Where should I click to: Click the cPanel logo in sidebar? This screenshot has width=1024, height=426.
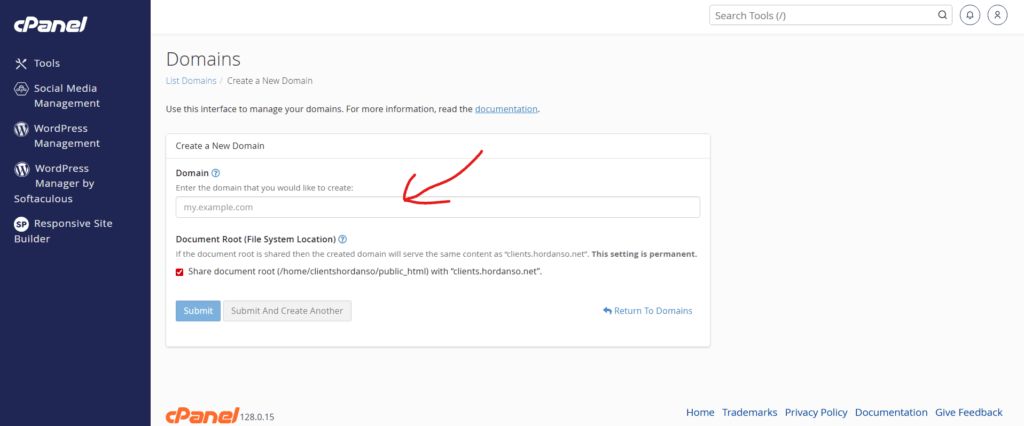[51, 23]
